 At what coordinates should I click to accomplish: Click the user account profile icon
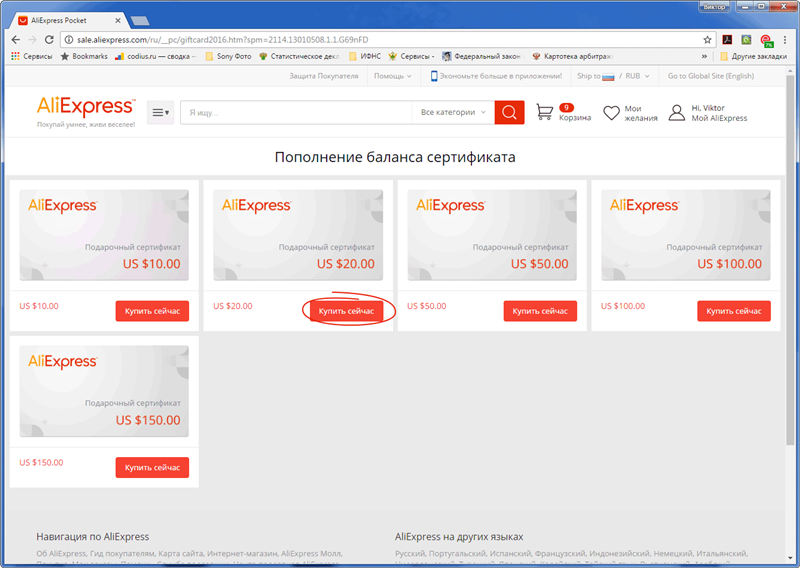coord(677,113)
